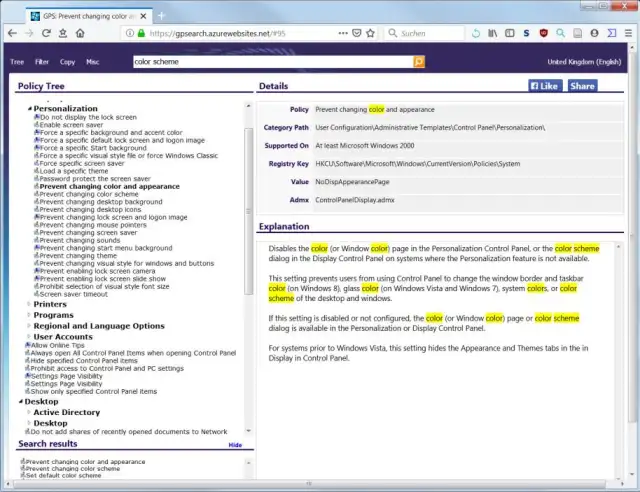Click the orange search icon next to search box
Image resolution: width=640 pixels, height=492 pixels.
(418, 62)
